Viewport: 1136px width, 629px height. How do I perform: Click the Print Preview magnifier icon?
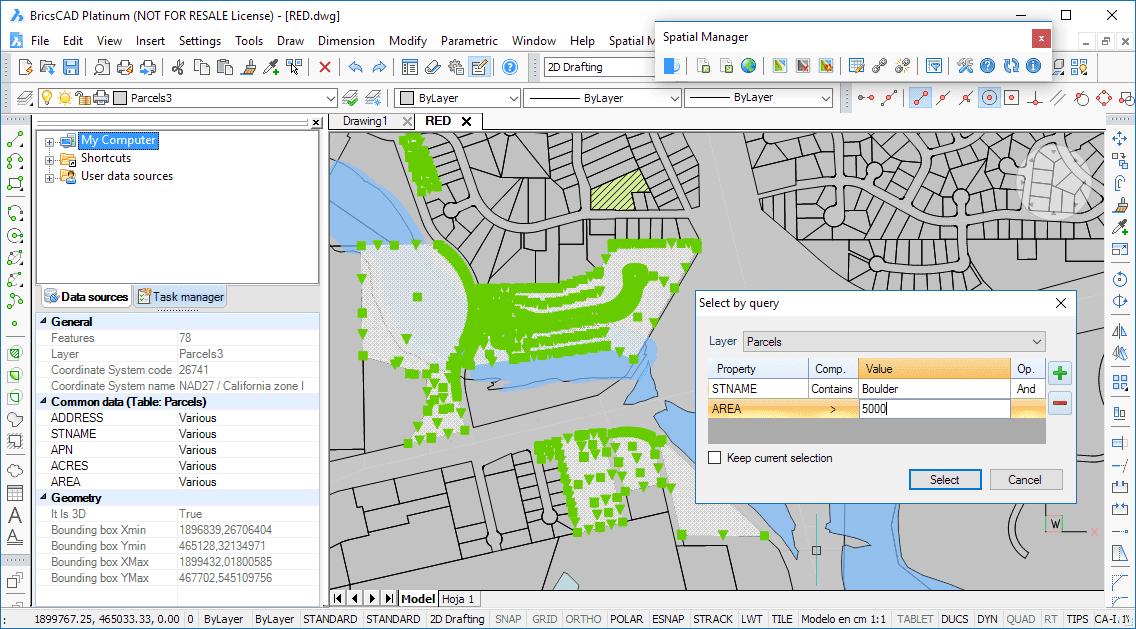tap(102, 67)
